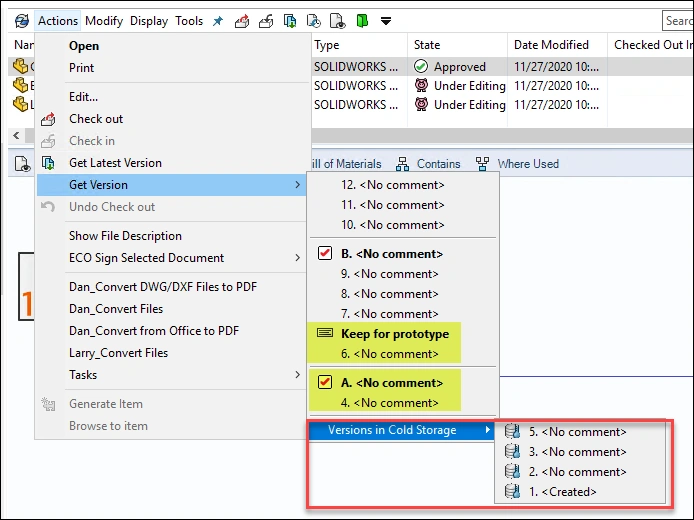
Task: Click cold storage icon for version 2
Action: 513,471
